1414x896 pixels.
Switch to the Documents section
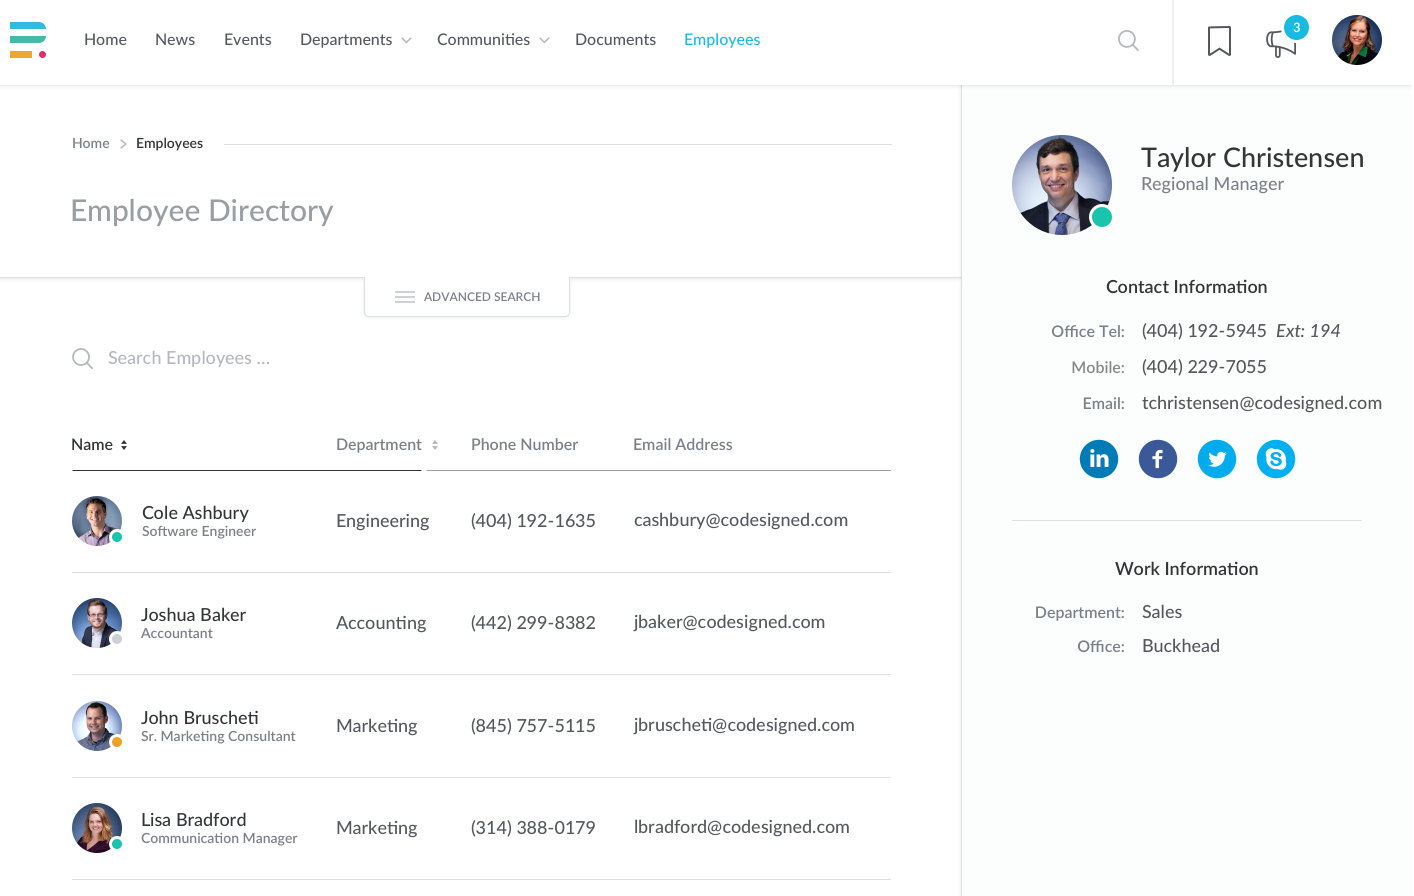[615, 39]
